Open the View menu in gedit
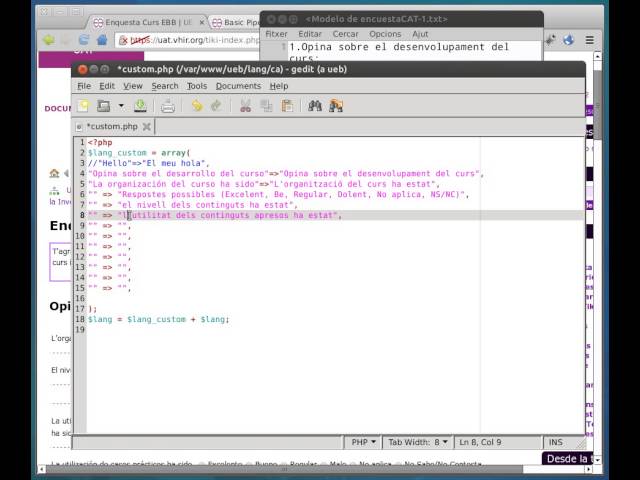This screenshot has width=640, height=480. 133,86
